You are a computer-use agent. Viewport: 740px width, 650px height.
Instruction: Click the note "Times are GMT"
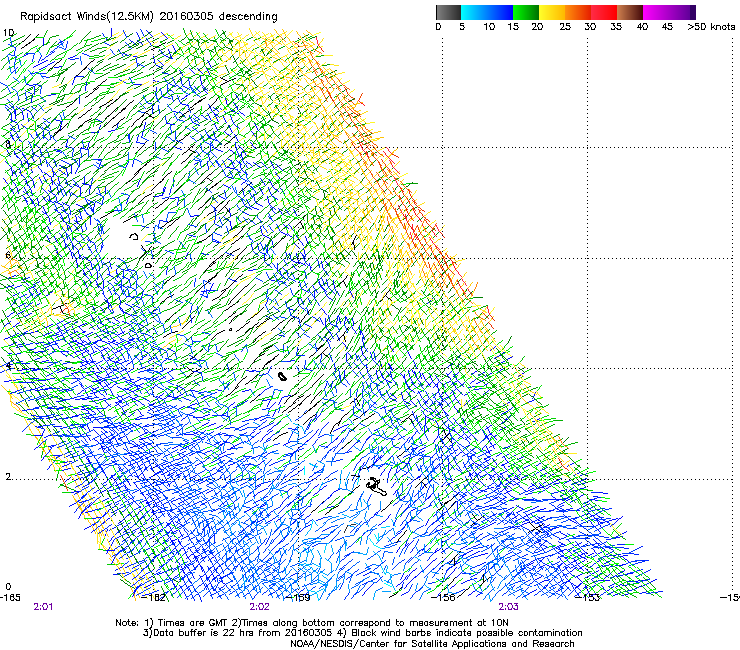pyautogui.click(x=192, y=623)
